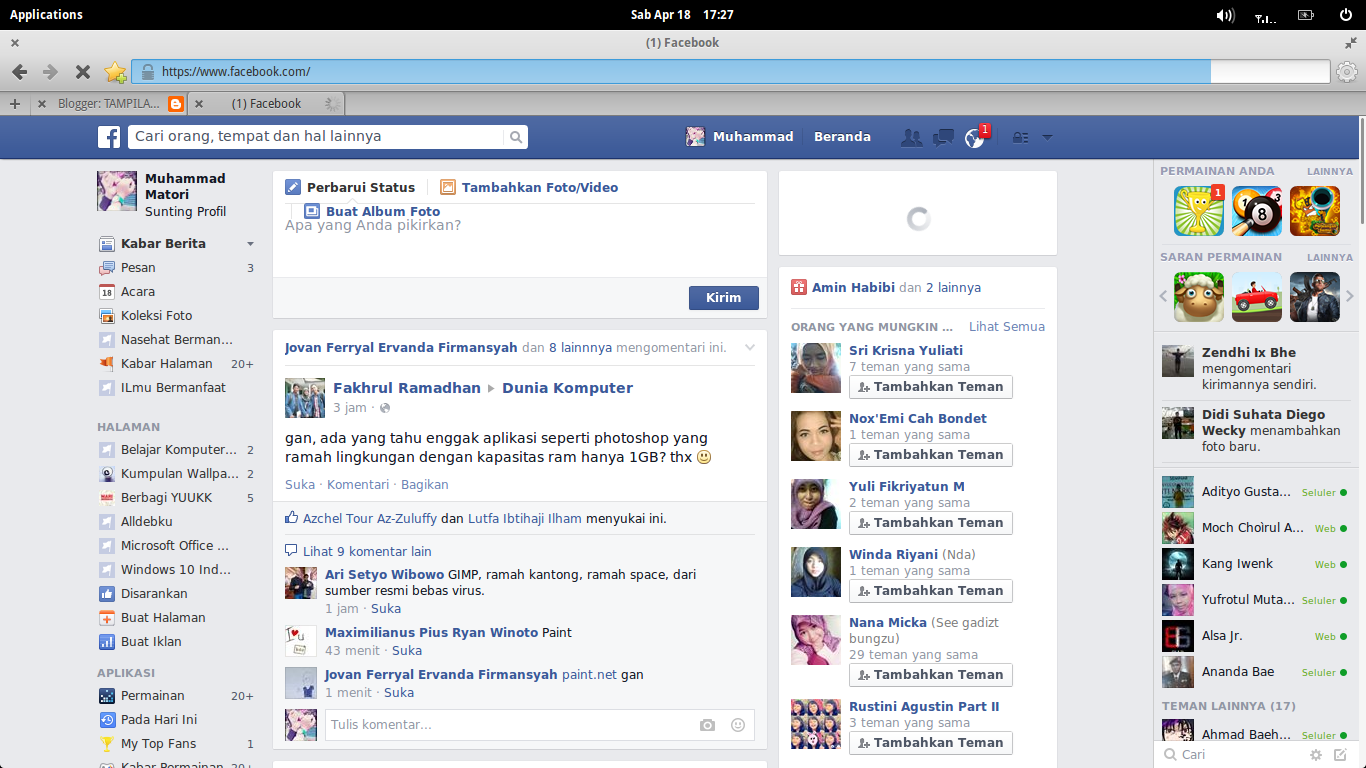This screenshot has width=1366, height=768.
Task: Open Pesan in left sidebar
Action: click(138, 267)
